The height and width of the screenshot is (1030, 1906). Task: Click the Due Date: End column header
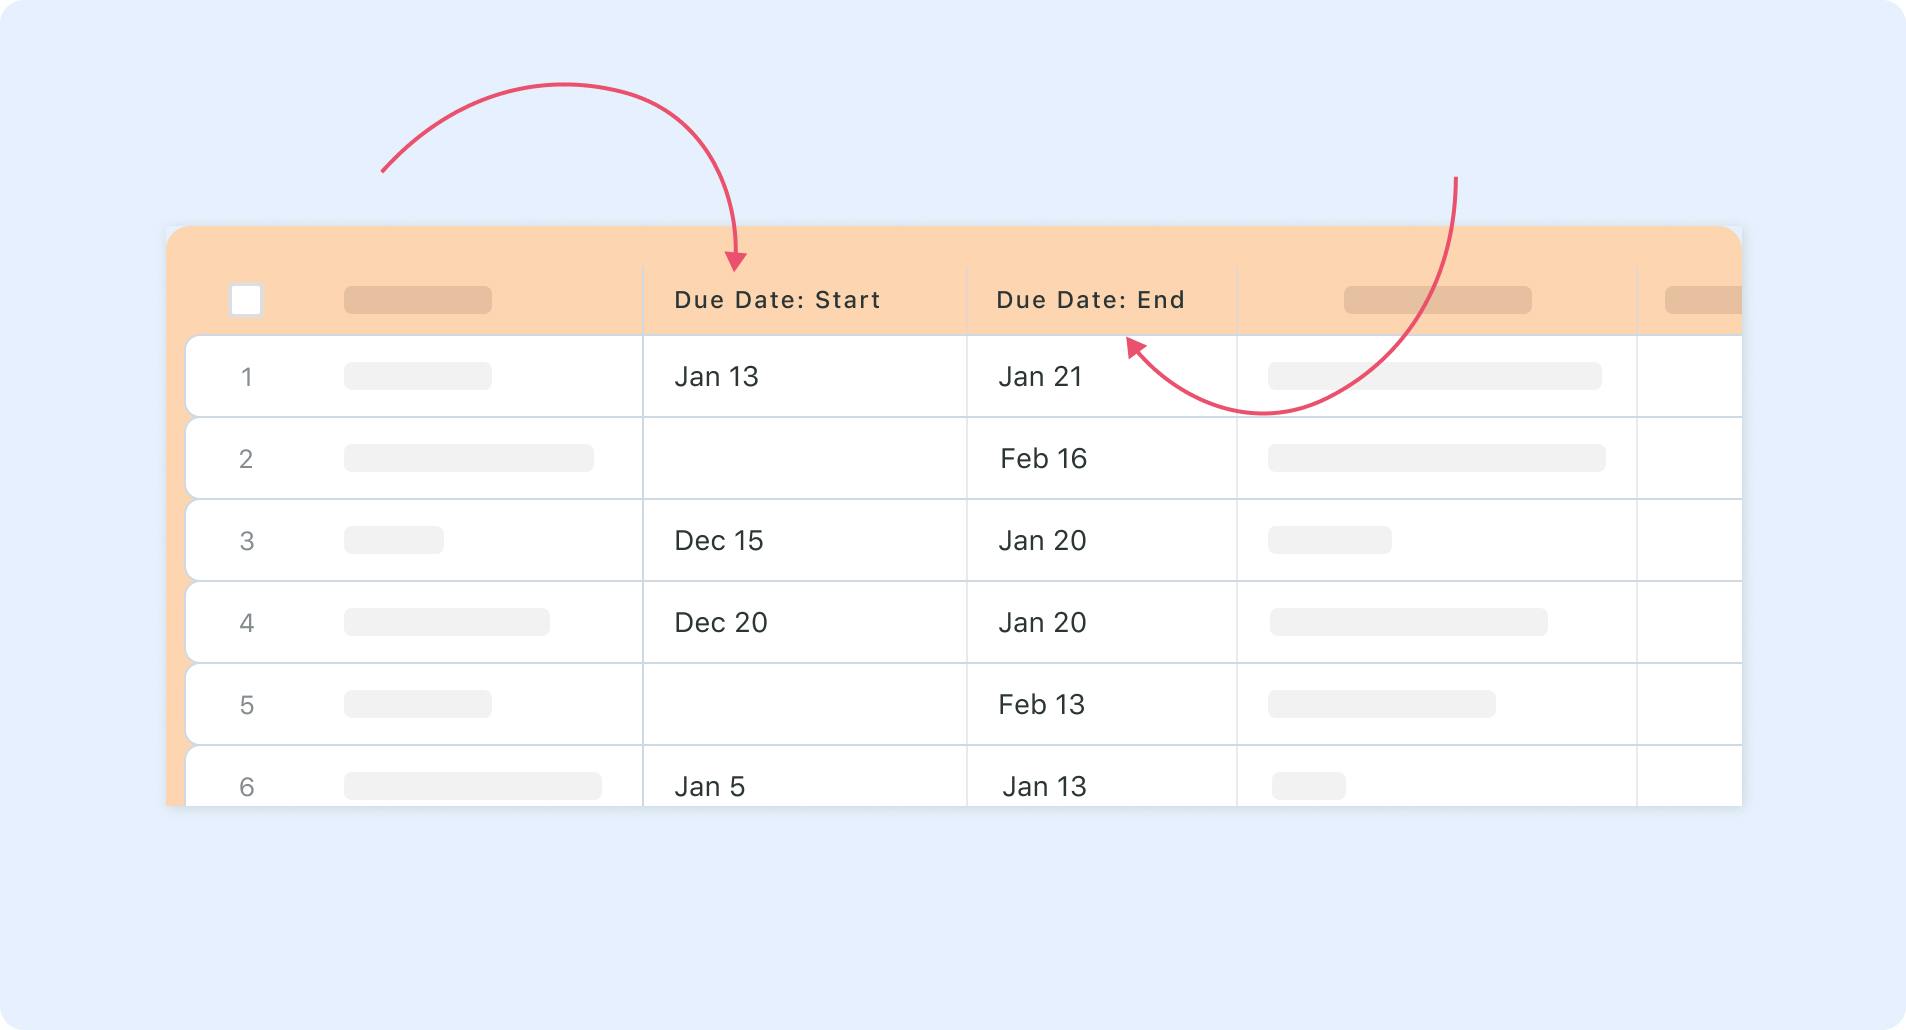point(1090,300)
